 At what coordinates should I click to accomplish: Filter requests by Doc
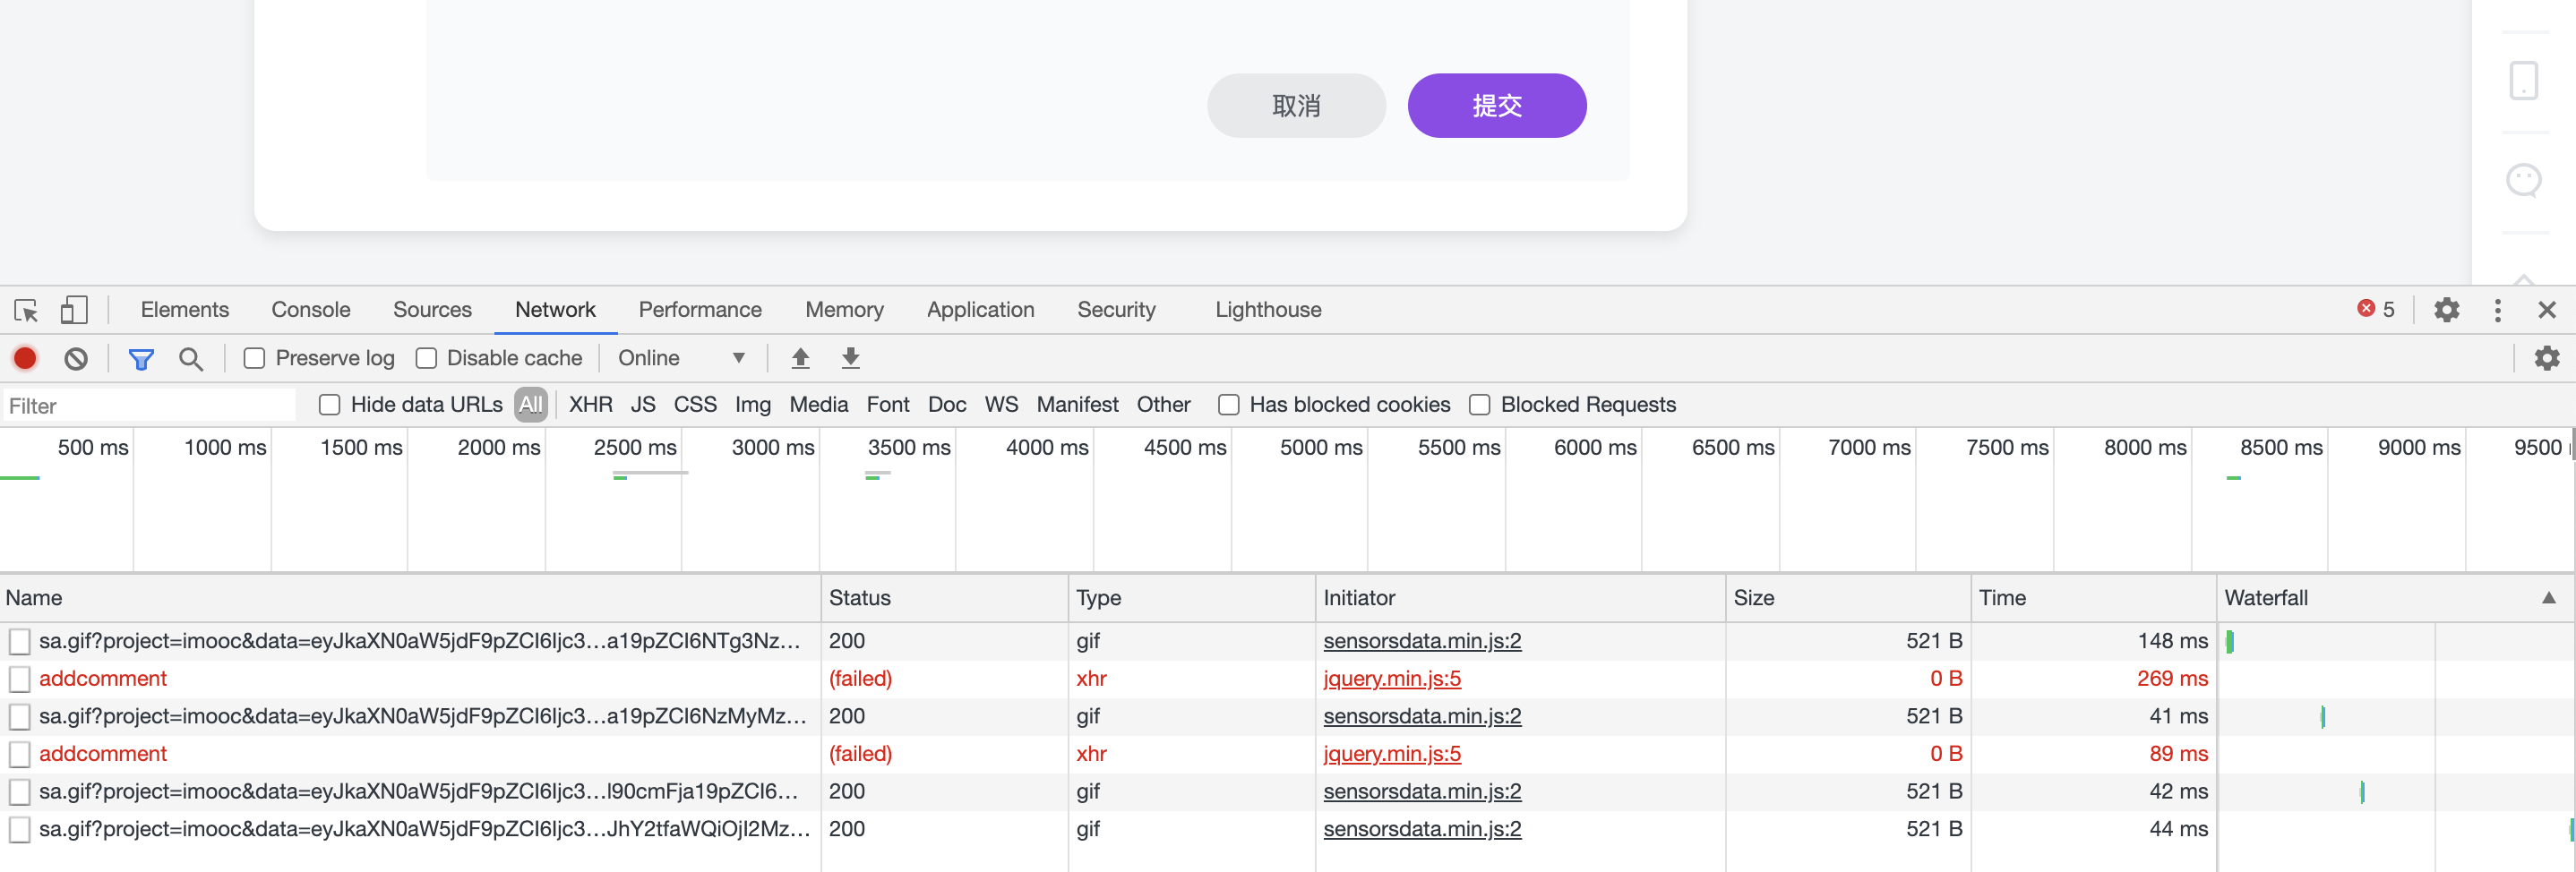(947, 405)
